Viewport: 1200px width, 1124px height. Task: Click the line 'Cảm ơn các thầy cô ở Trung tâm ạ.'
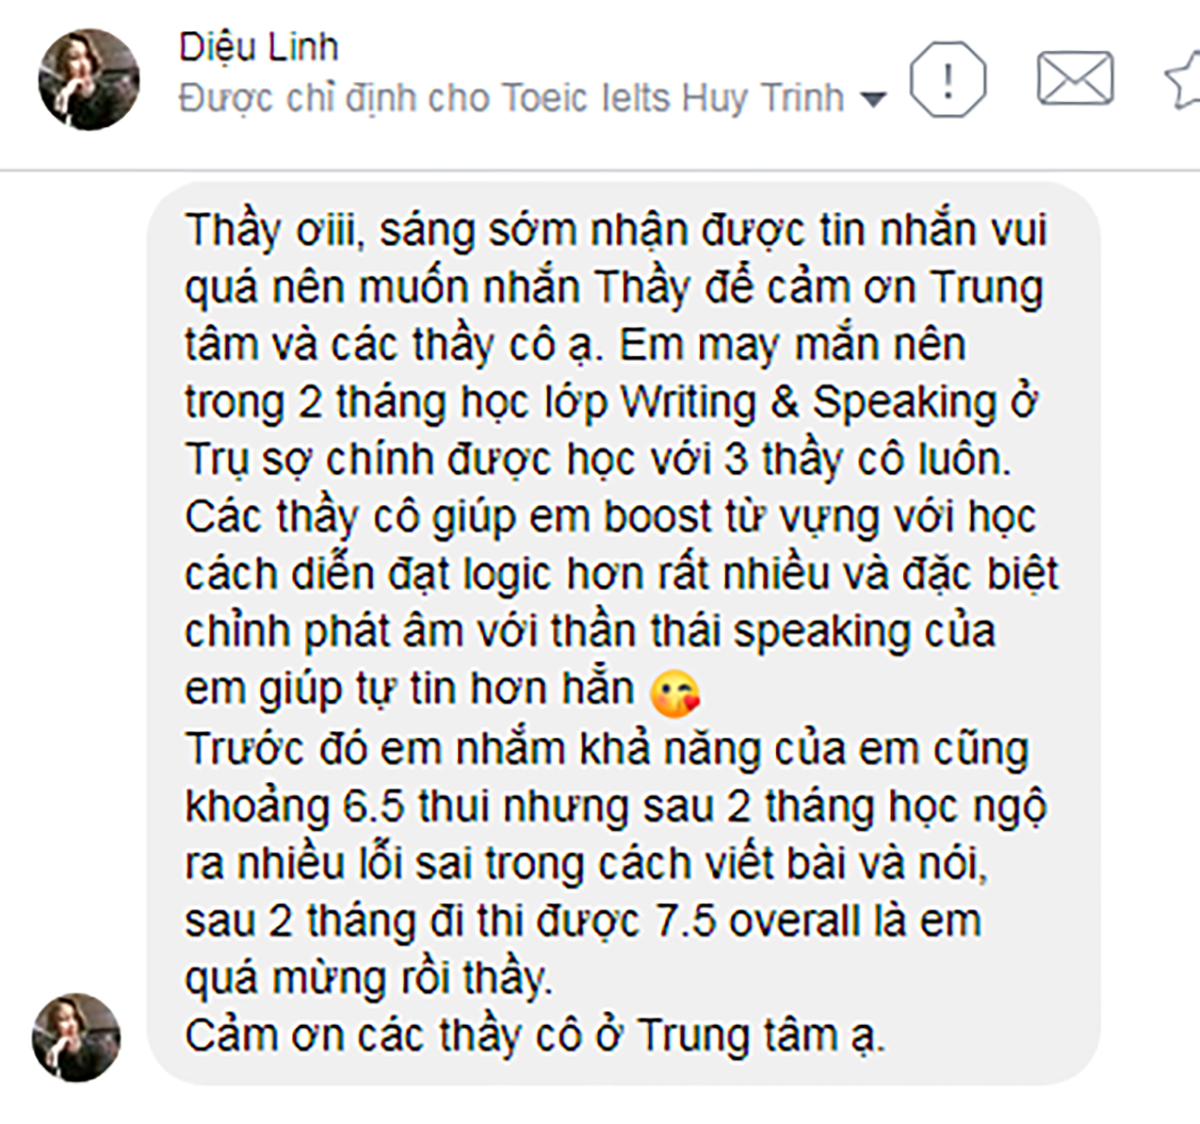tap(535, 1036)
